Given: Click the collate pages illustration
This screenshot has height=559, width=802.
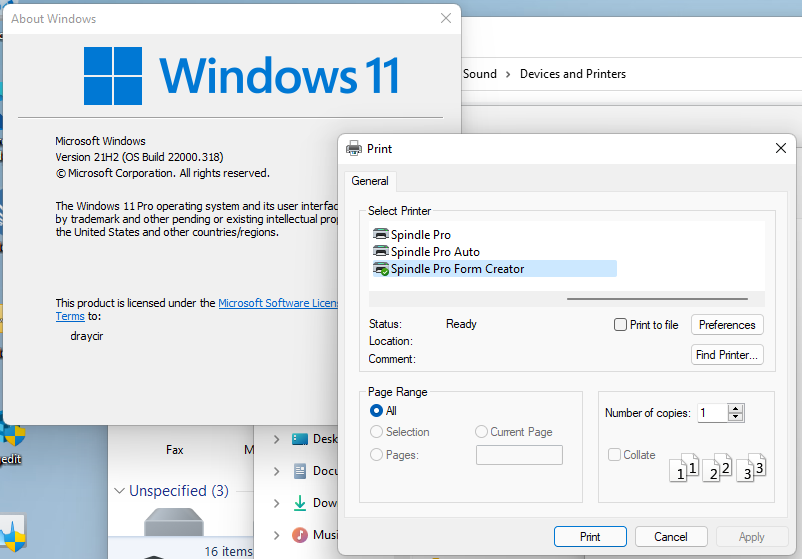Looking at the screenshot, I should pos(717,467).
